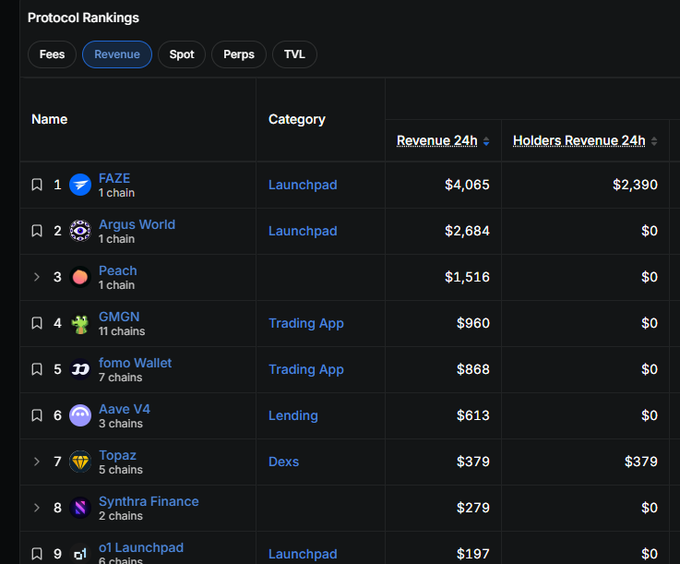Screen dimensions: 680x564
Task: Click the FAZE logo icon
Action: 80,185
